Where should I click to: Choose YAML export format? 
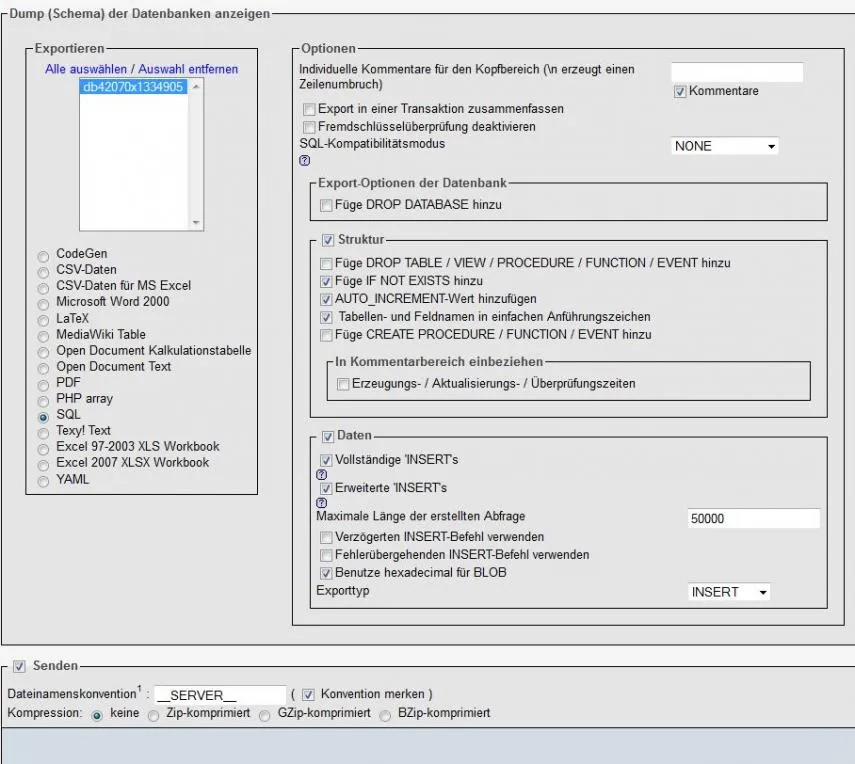click(x=43, y=481)
